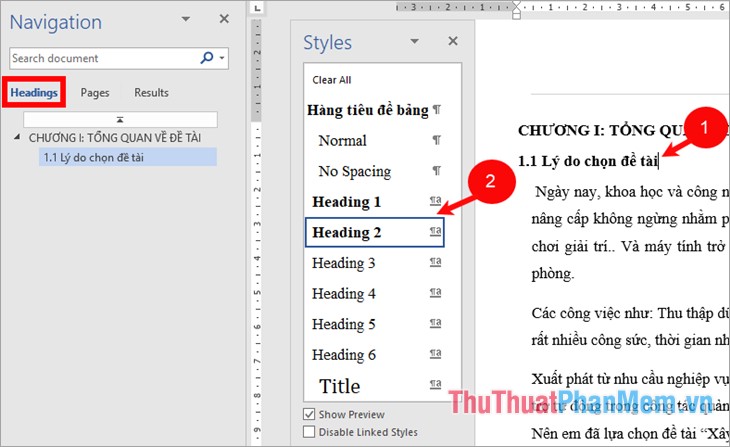Click the first line indent marker on ruler

point(516,6)
